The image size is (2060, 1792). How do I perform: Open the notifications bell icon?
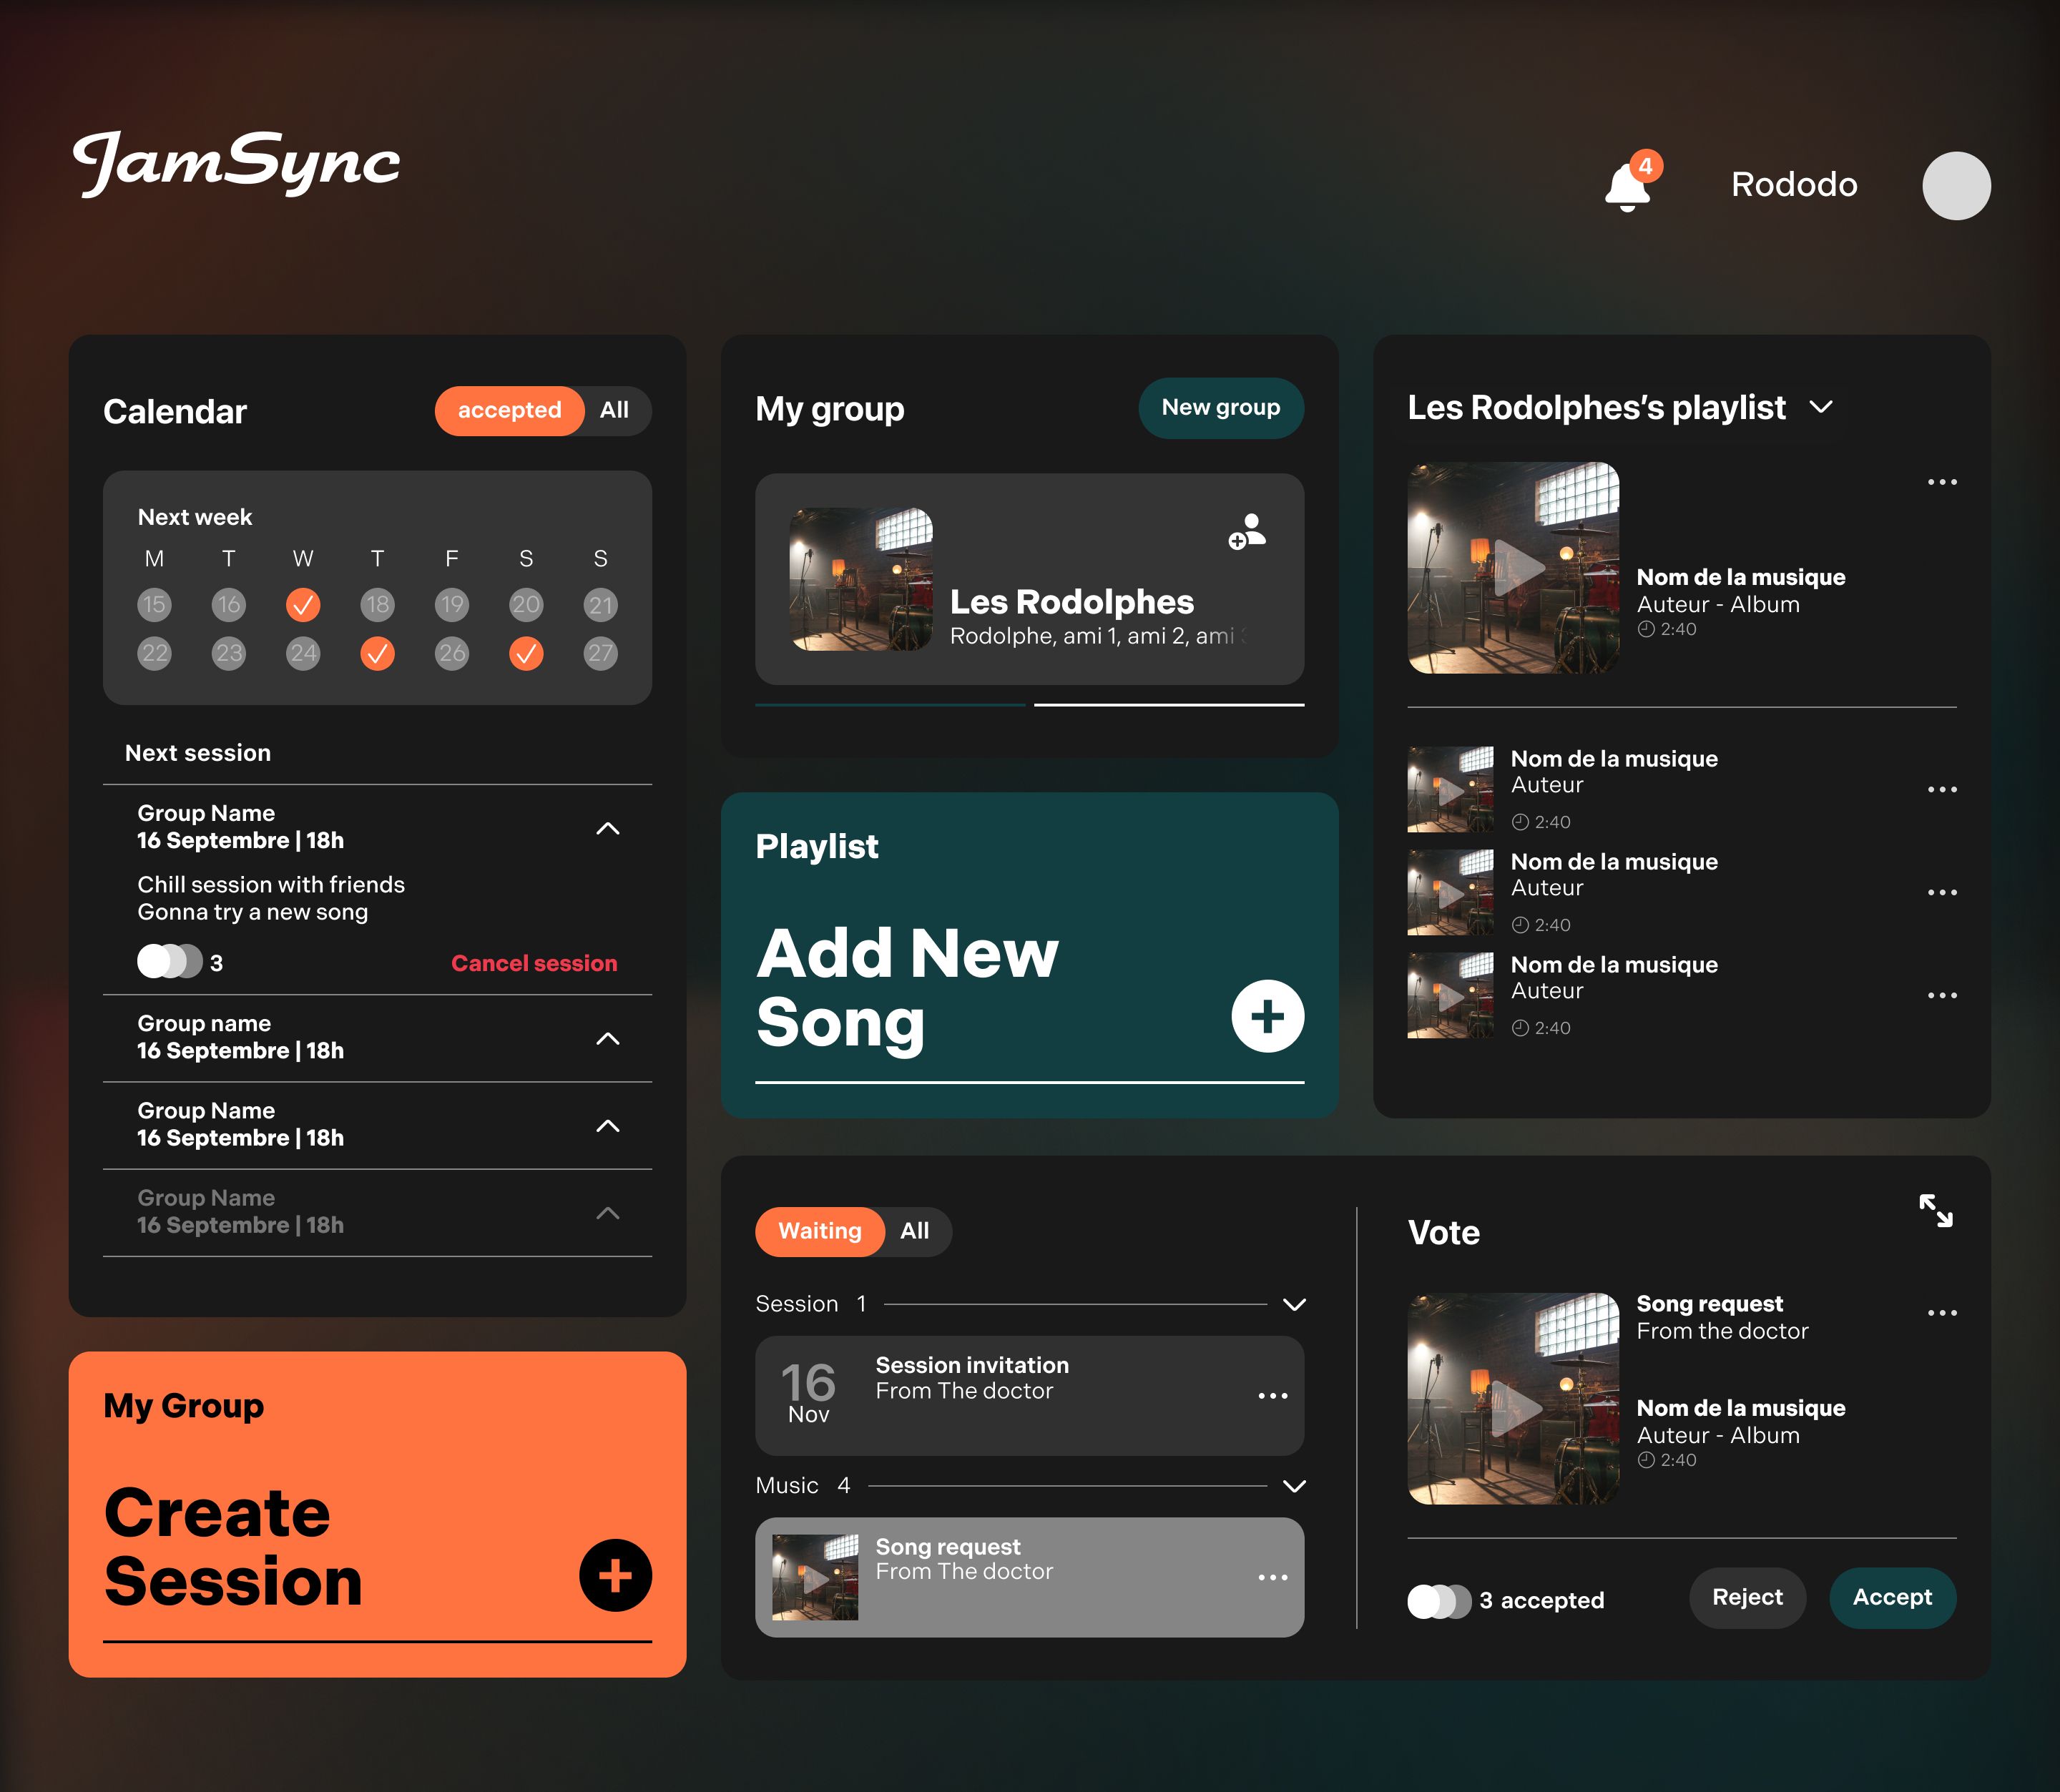point(1627,187)
